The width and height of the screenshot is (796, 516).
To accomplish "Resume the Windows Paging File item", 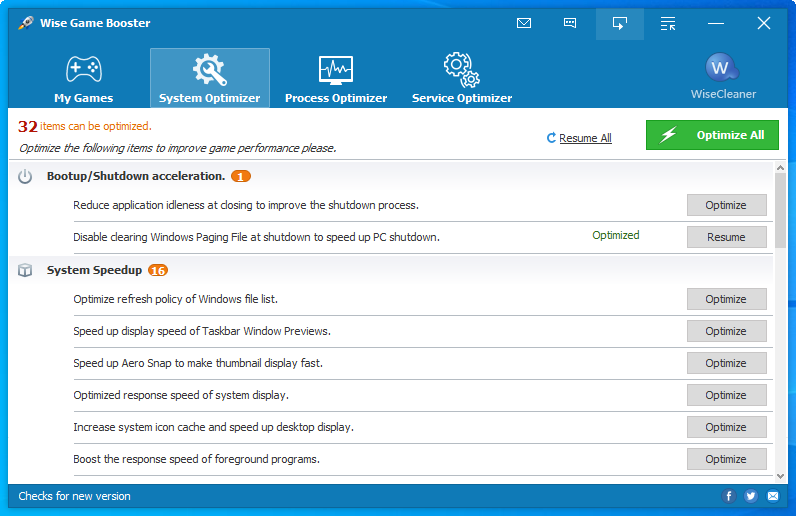I will click(x=726, y=237).
